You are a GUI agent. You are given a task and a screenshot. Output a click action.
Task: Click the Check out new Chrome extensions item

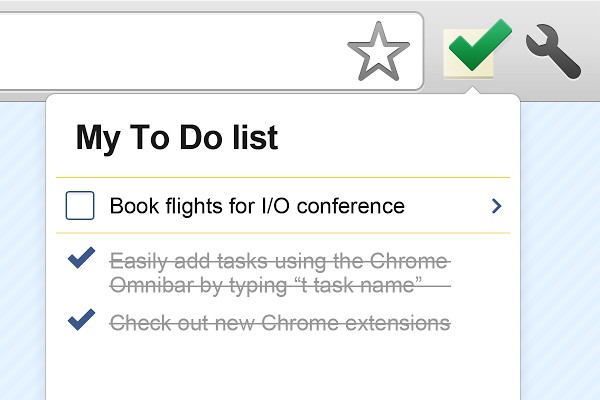point(279,323)
